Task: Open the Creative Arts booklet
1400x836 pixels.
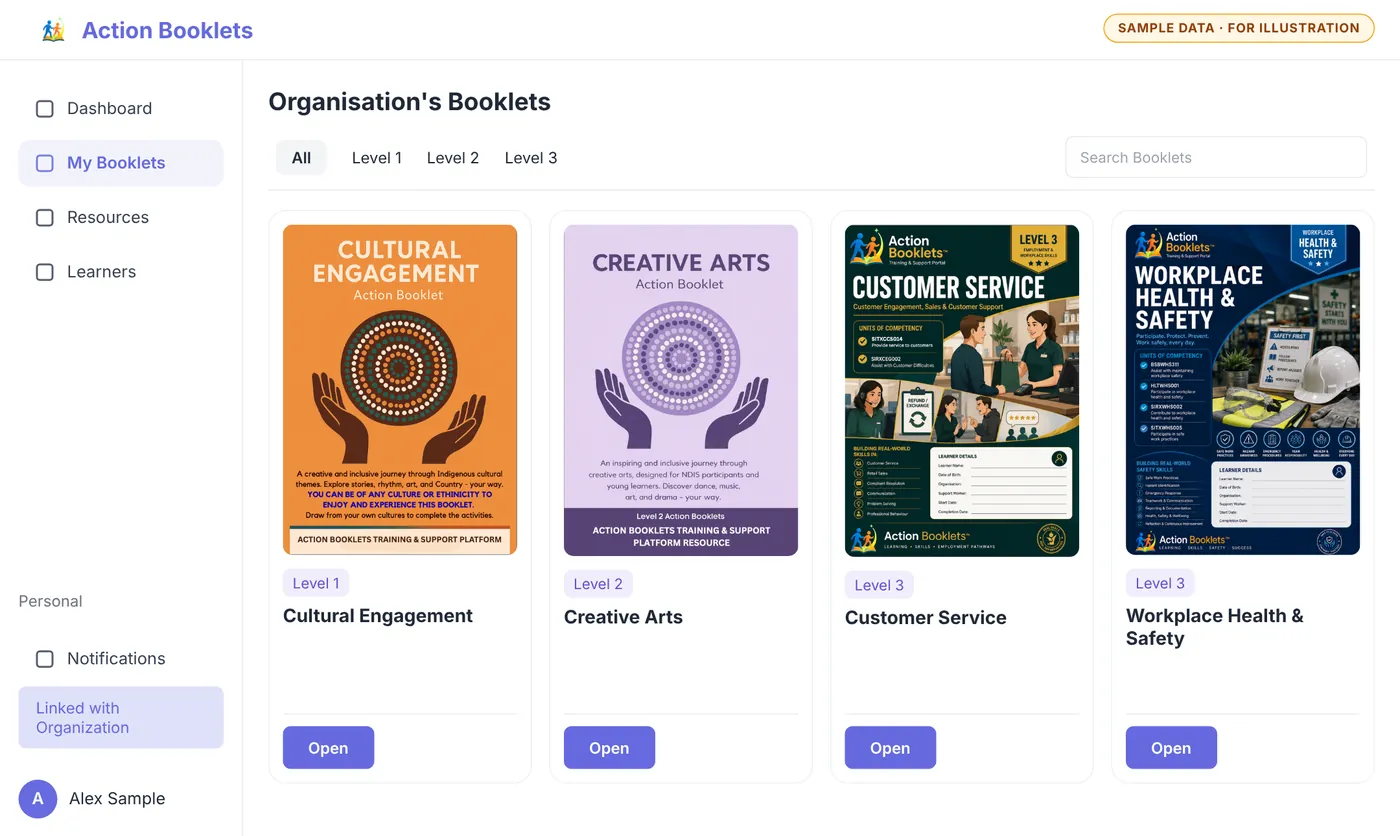Action: tap(609, 748)
